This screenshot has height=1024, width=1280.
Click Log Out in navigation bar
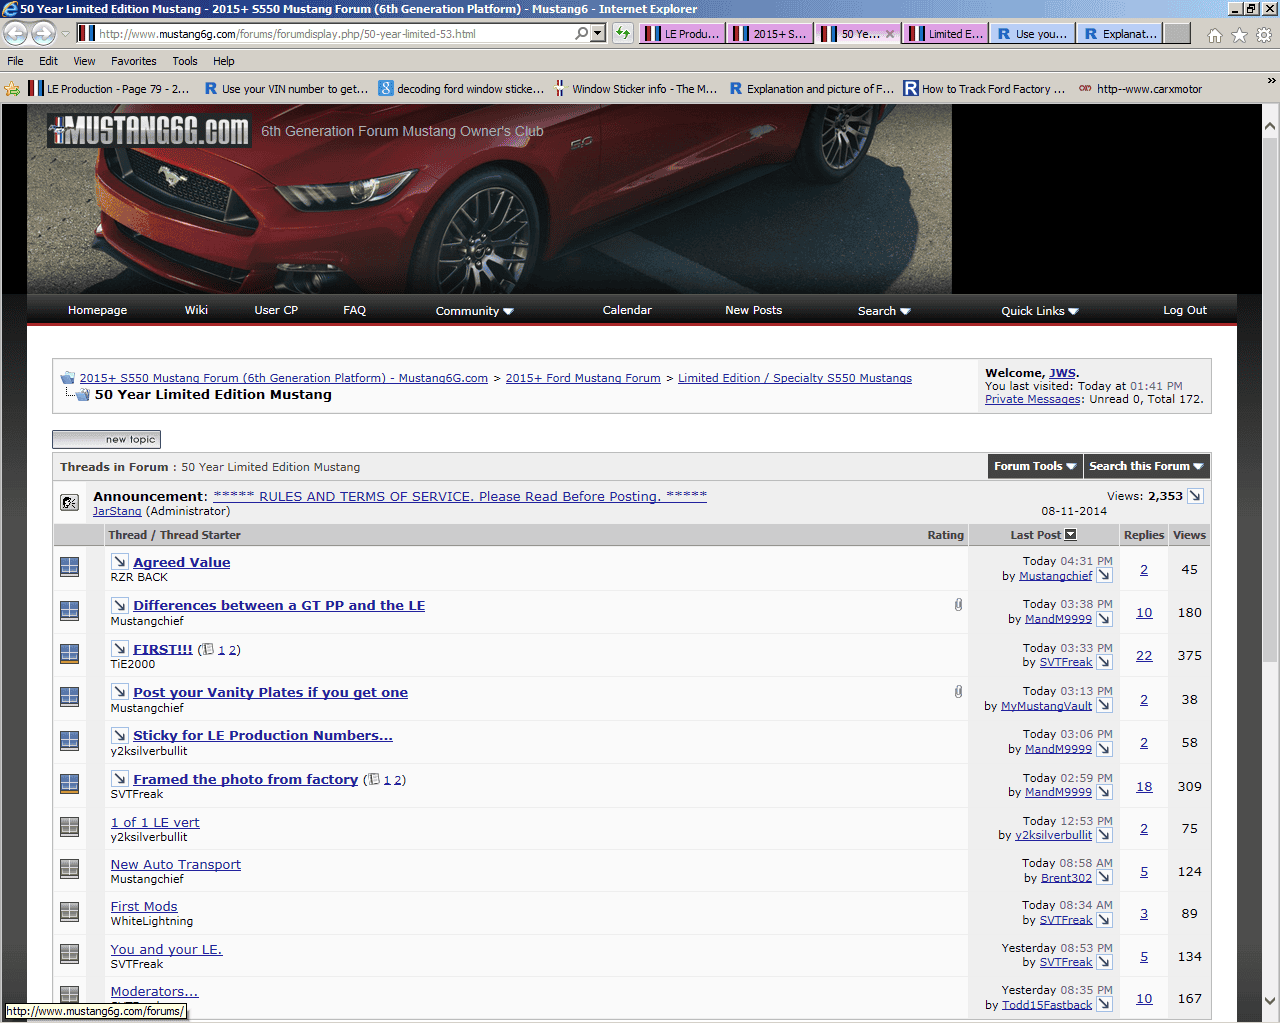tap(1185, 310)
